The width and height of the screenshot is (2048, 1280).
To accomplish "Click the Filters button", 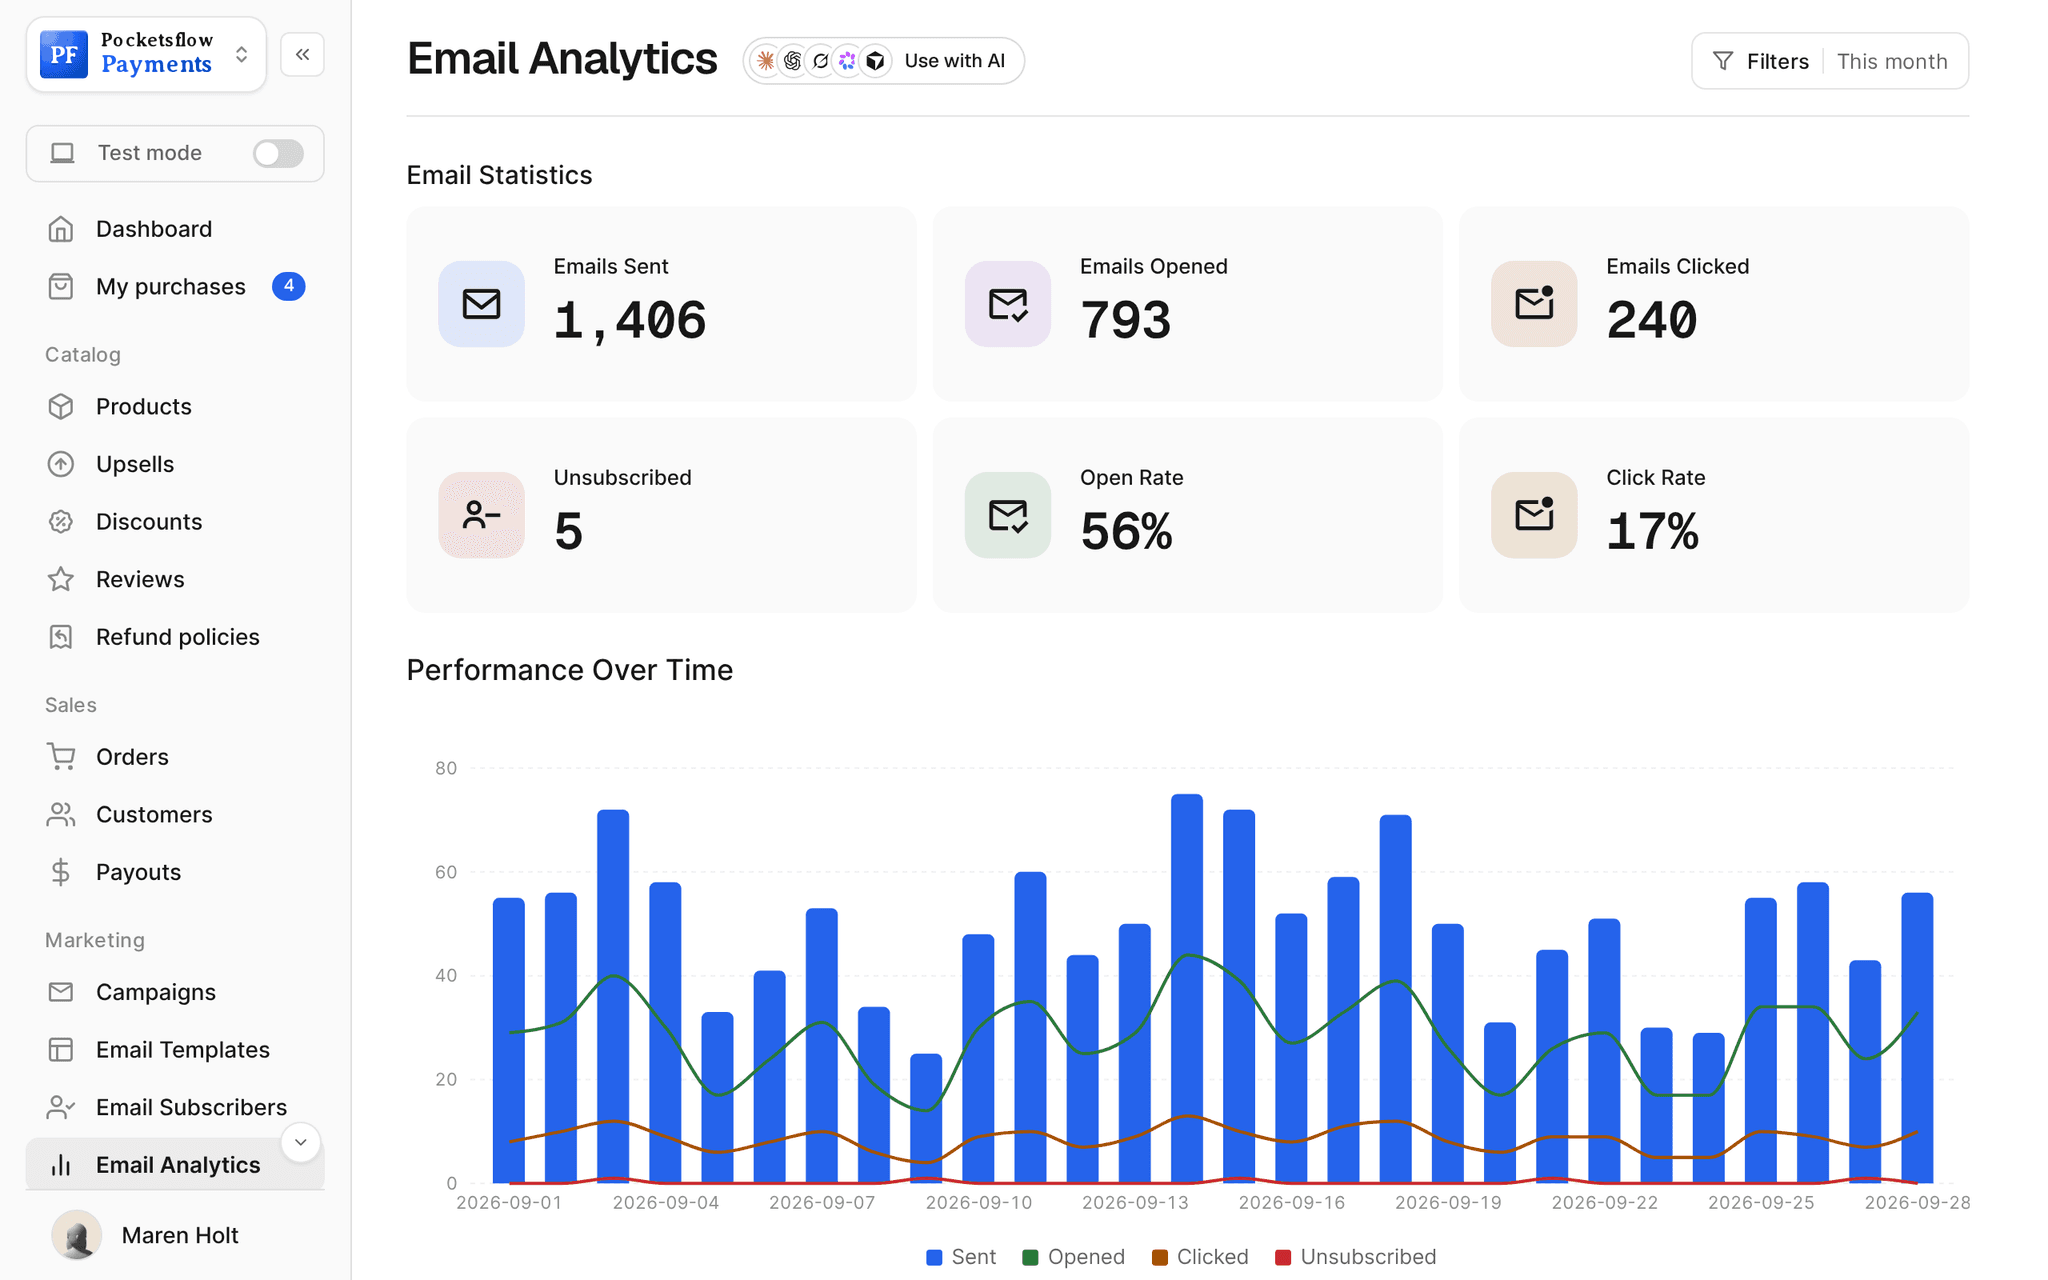I will pos(1761,61).
